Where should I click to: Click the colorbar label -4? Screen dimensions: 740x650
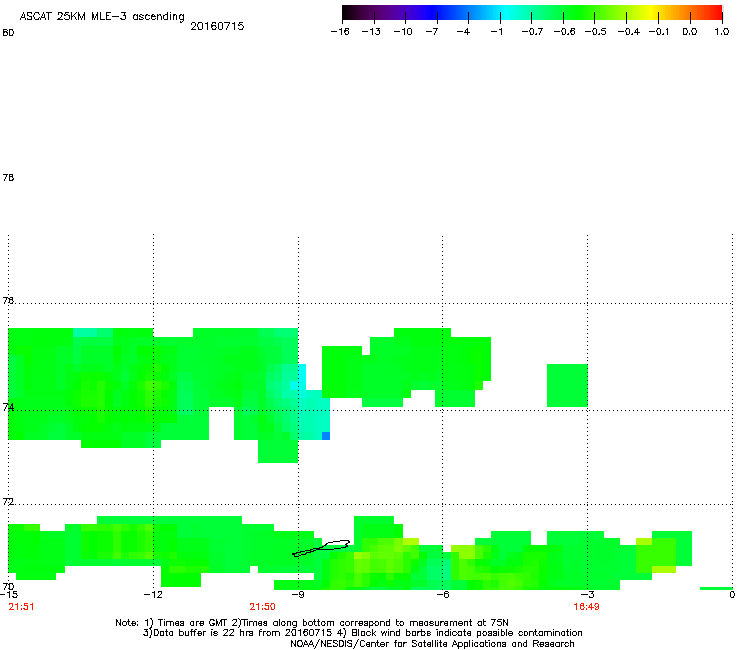(x=463, y=32)
